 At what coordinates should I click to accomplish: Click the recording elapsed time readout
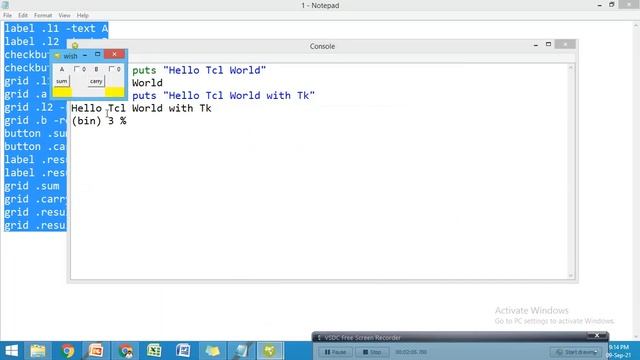click(x=411, y=352)
